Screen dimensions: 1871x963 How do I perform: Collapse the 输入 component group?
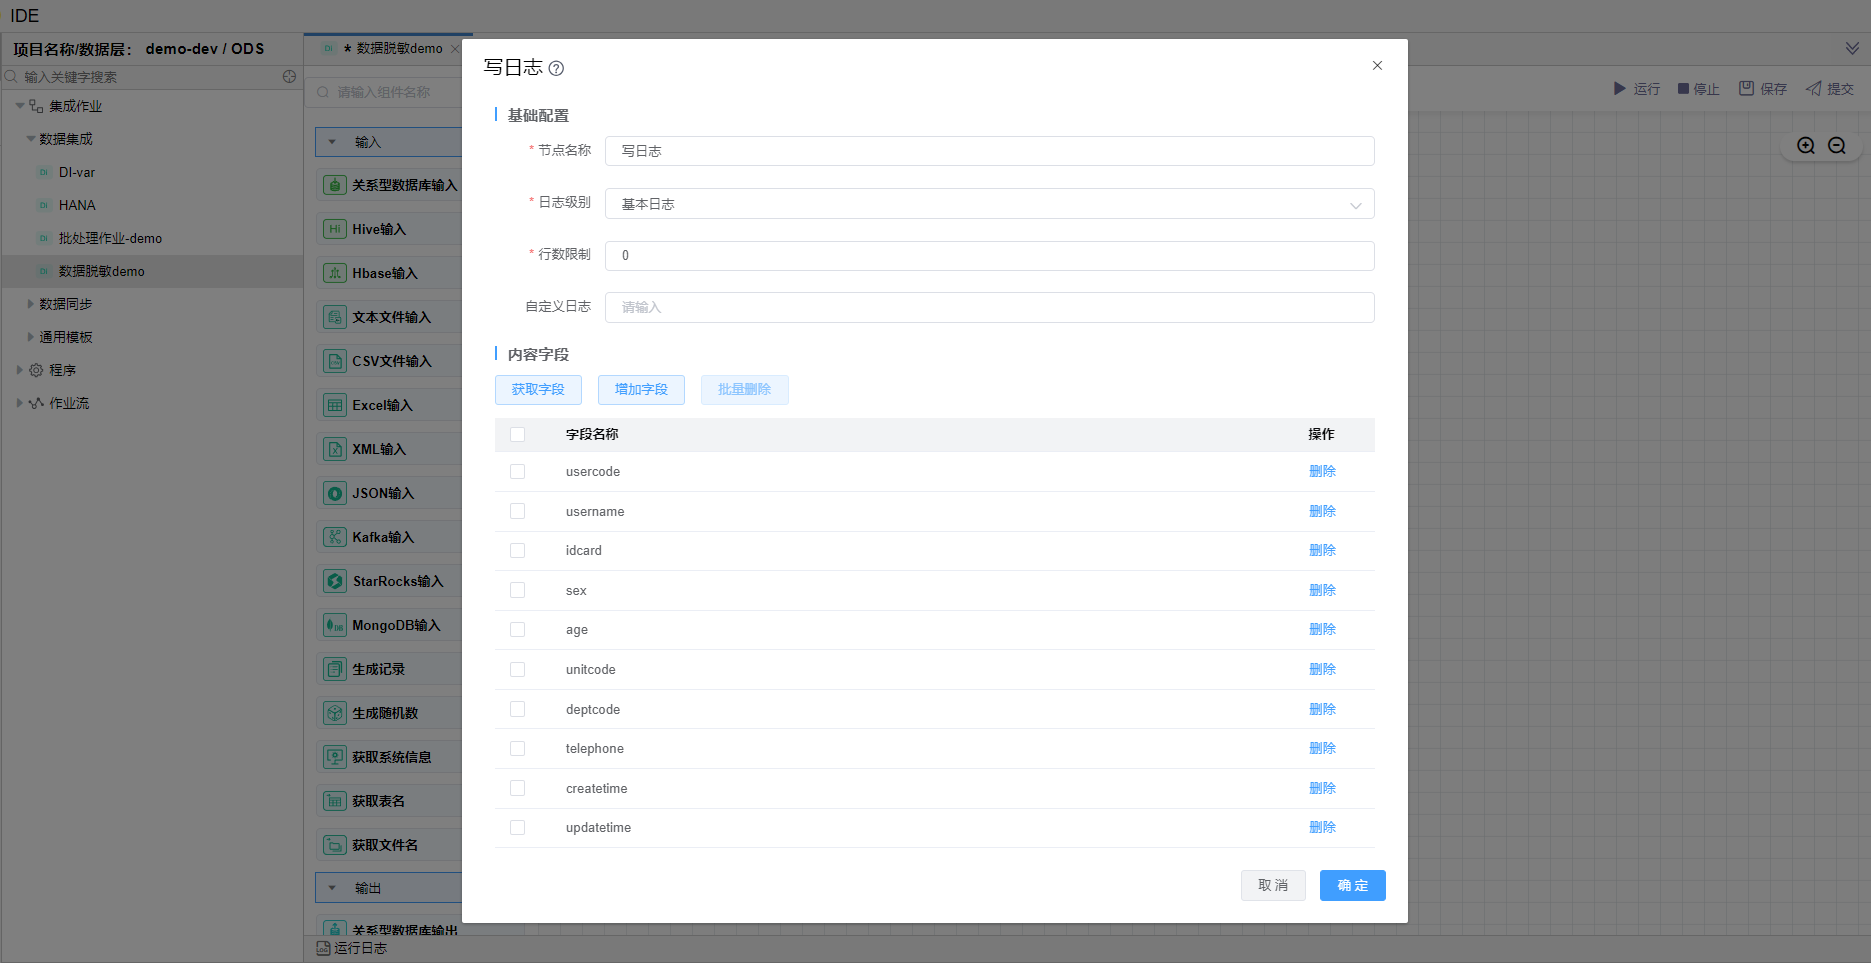coord(333,142)
